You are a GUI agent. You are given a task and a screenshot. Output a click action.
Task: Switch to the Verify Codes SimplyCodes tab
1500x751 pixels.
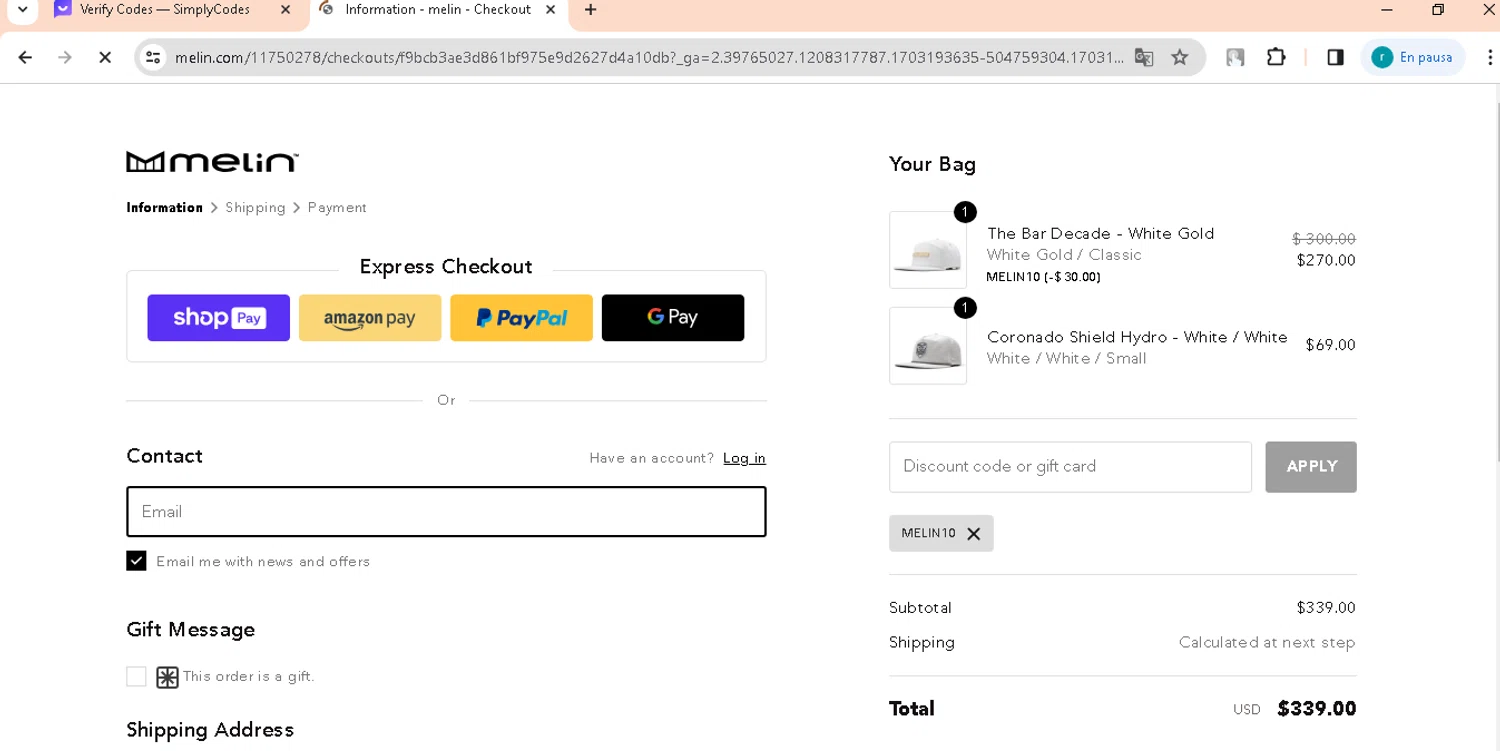pos(165,10)
